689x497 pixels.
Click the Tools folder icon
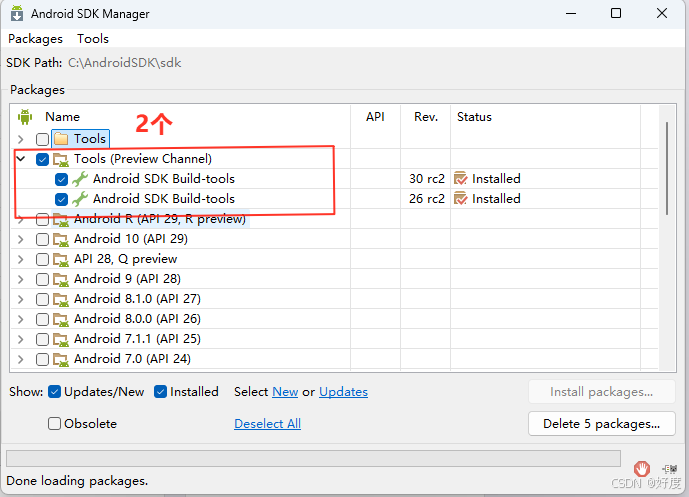coord(61,139)
